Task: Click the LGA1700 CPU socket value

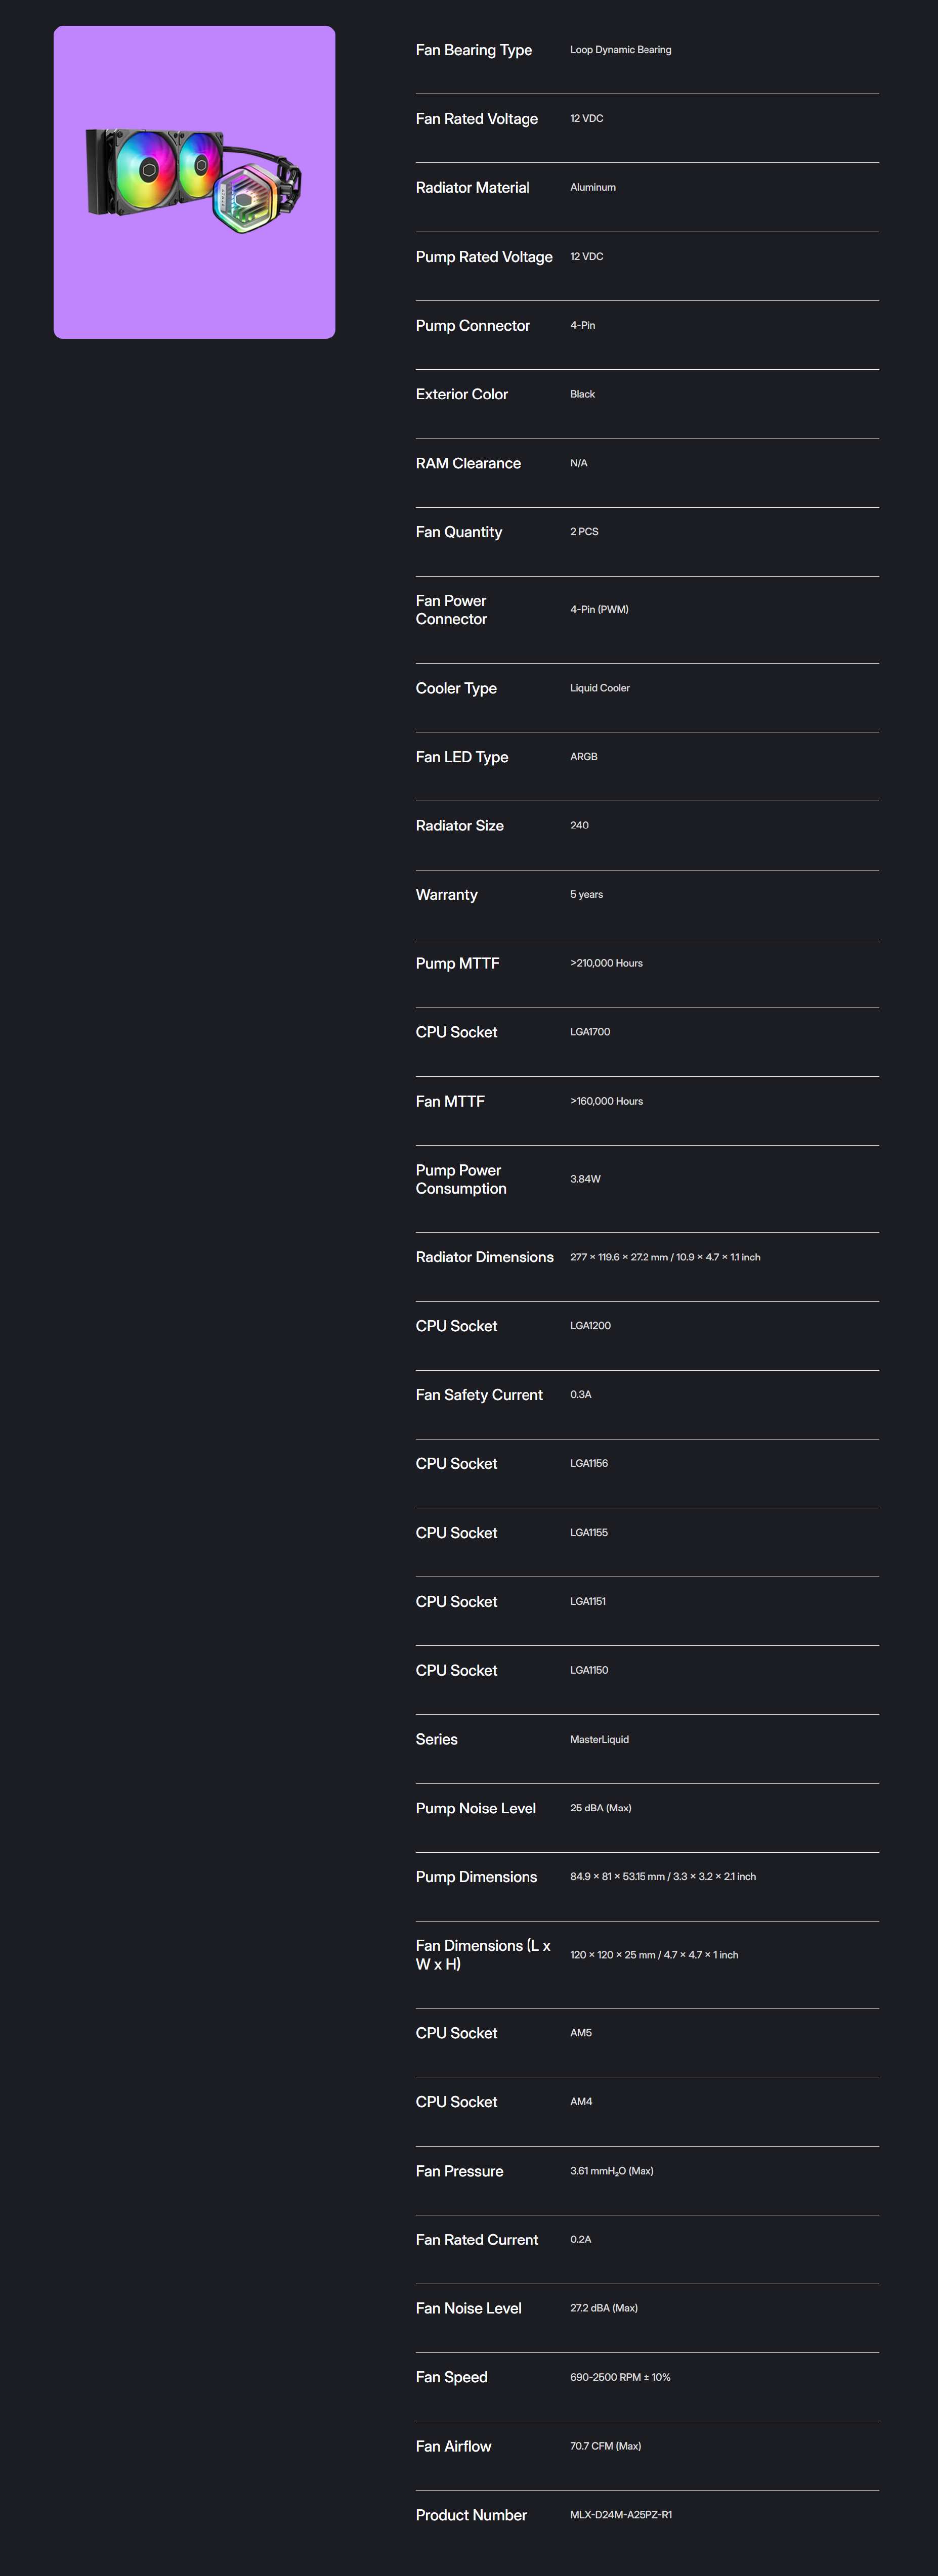Action: point(590,1032)
